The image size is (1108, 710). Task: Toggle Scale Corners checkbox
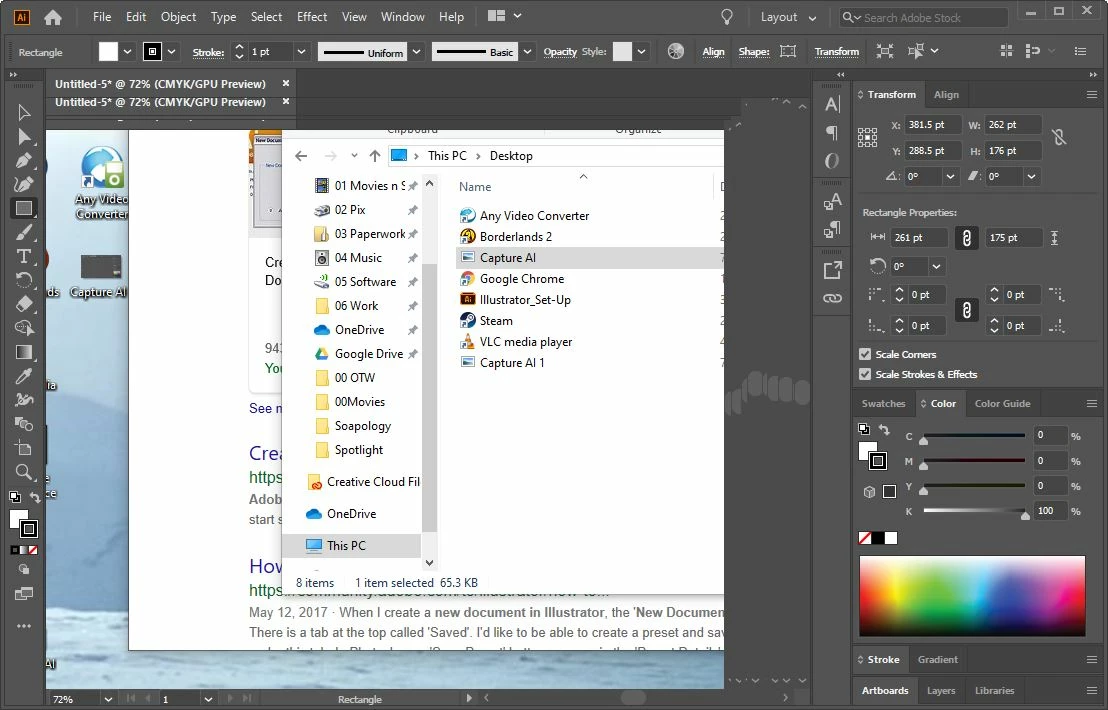tap(865, 354)
